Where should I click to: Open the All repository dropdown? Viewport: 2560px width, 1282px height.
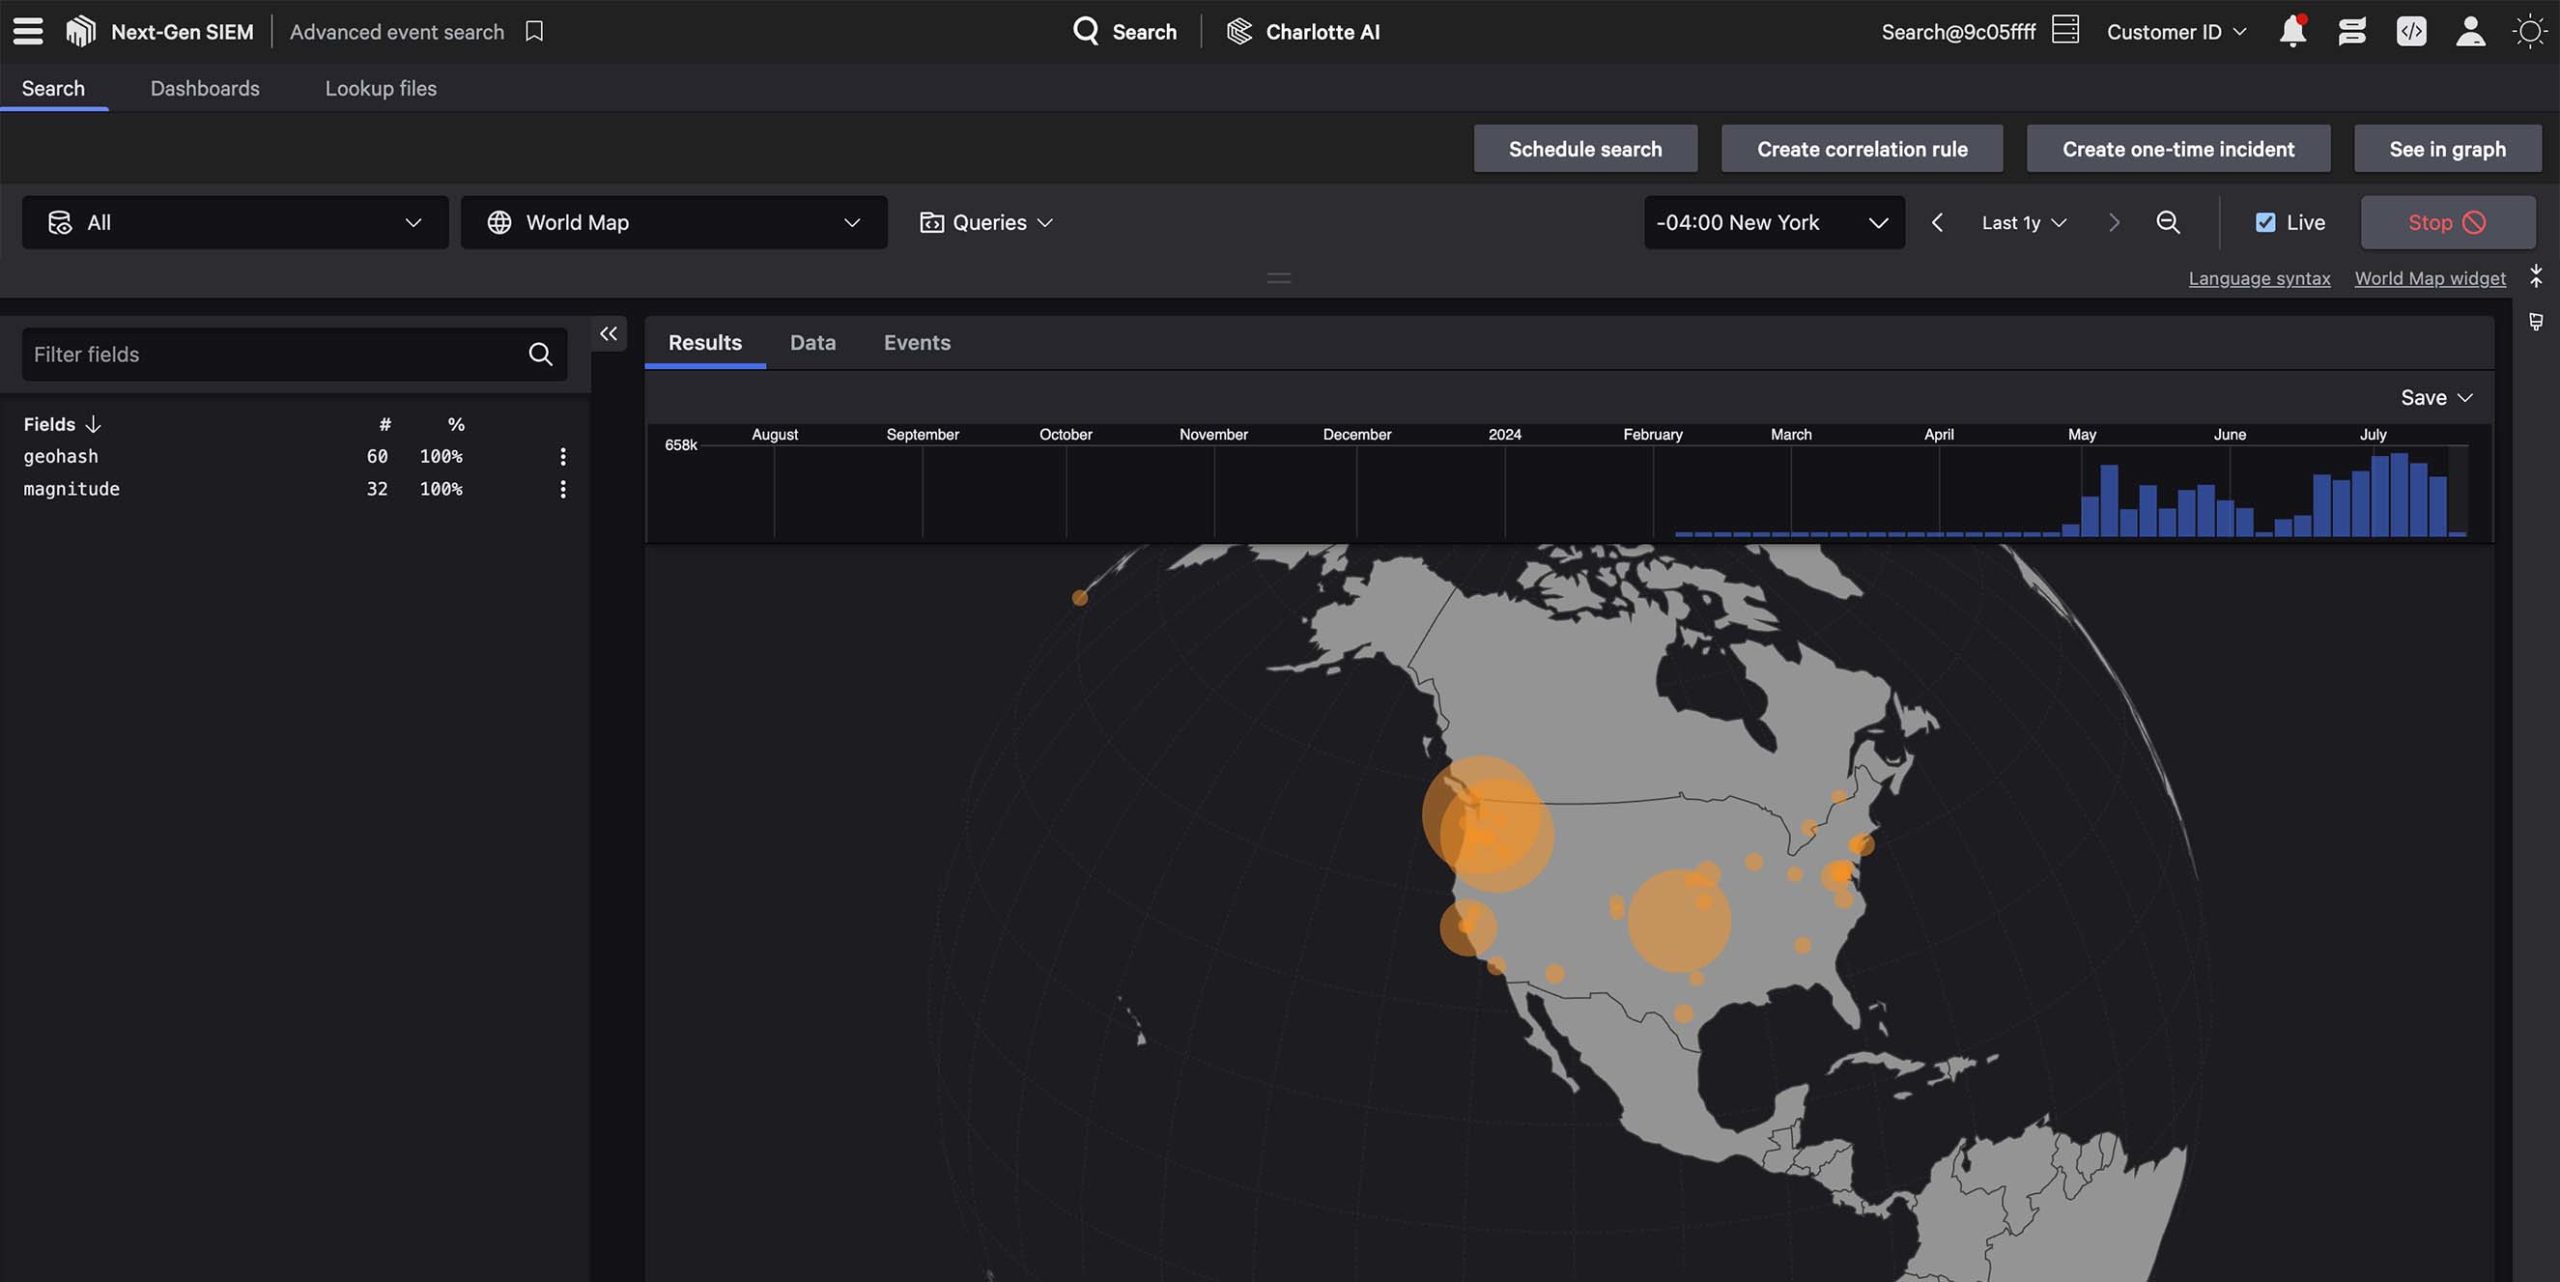tap(235, 222)
